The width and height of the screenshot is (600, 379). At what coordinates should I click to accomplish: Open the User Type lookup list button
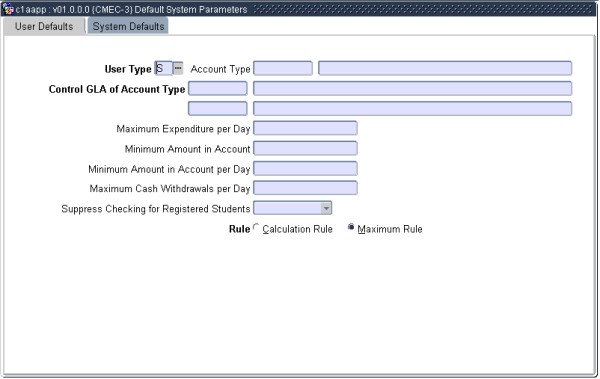pos(178,68)
